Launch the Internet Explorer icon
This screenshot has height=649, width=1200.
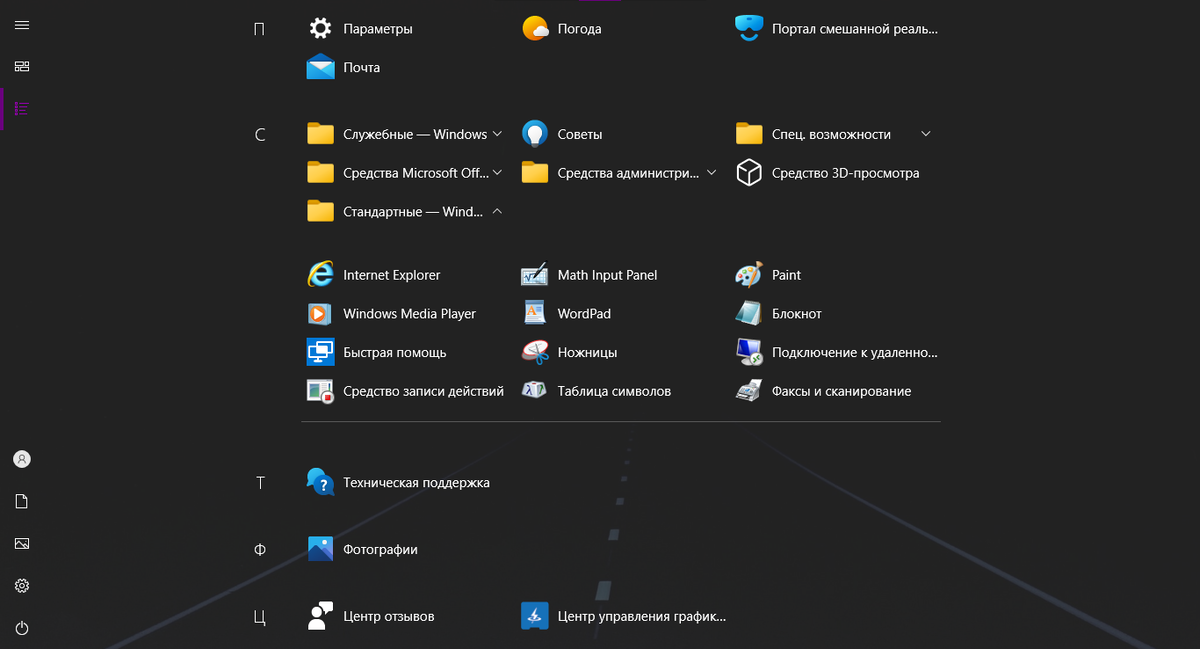point(320,274)
